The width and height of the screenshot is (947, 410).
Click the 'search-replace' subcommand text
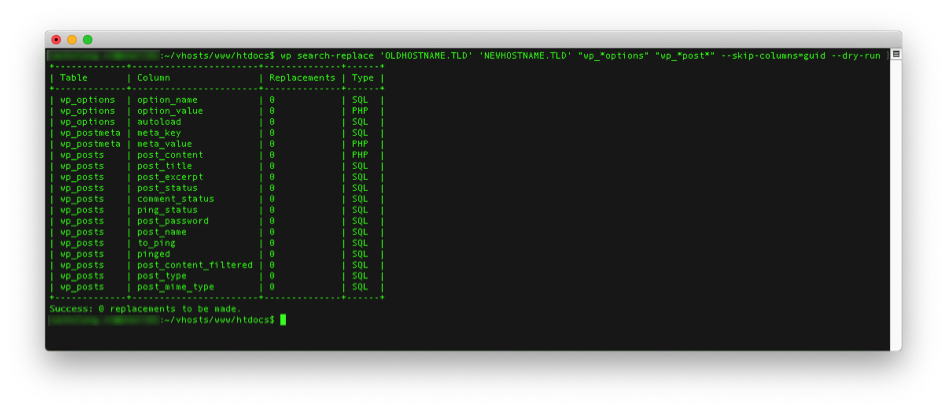tap(335, 56)
